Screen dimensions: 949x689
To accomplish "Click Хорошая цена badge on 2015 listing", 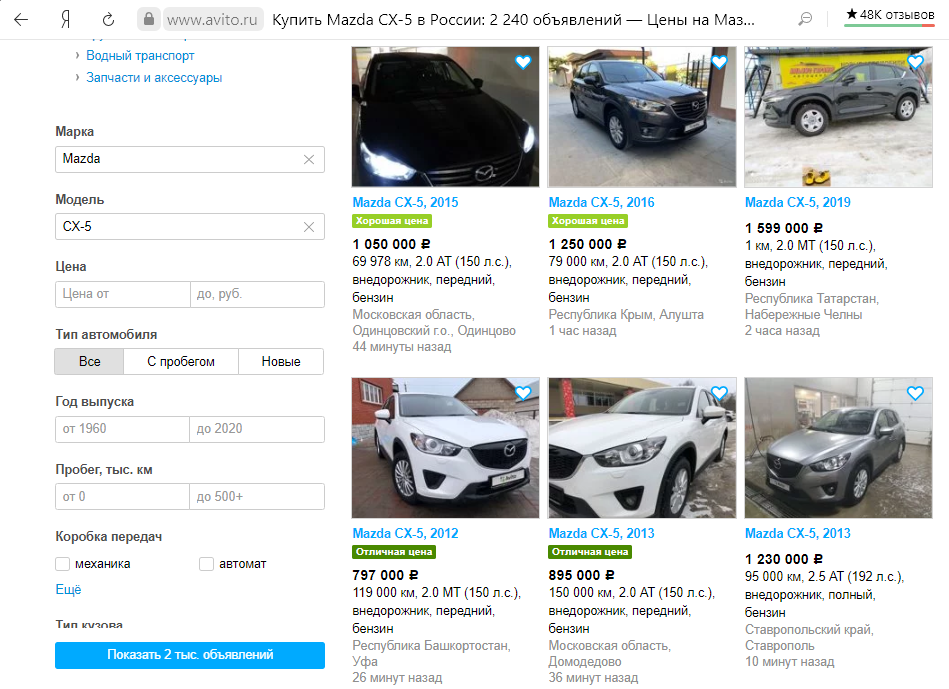I will click(x=392, y=221).
